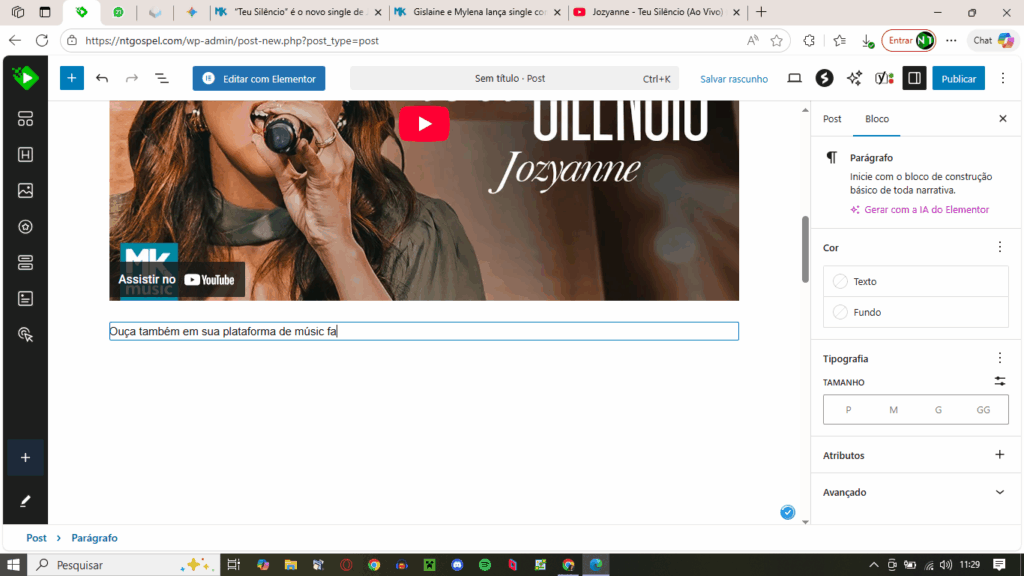The width and height of the screenshot is (1024, 576).
Task: Click the editor vertical scrollbar thumb
Action: pos(805,249)
